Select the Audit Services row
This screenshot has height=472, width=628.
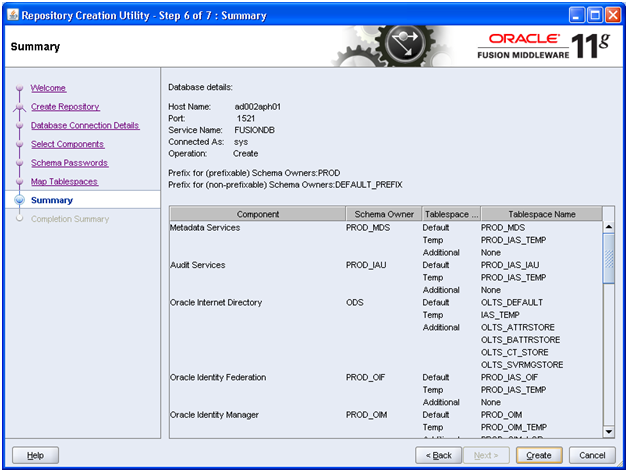386,265
